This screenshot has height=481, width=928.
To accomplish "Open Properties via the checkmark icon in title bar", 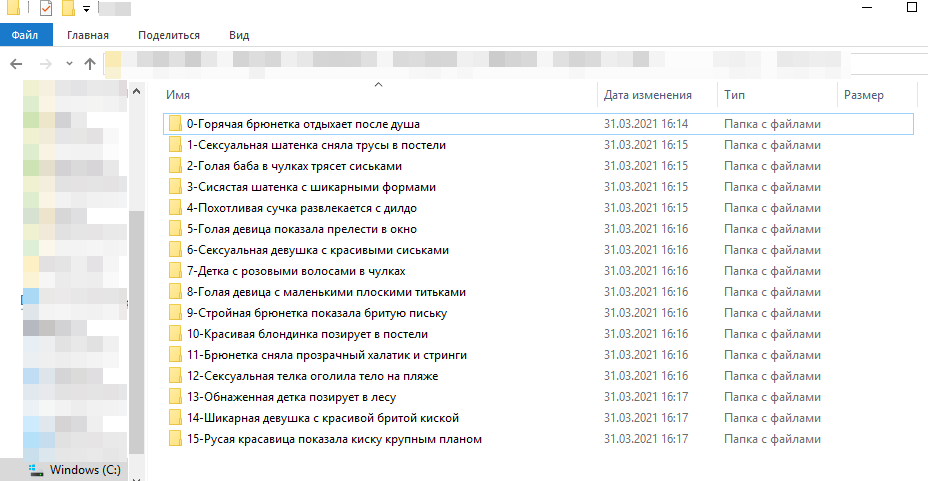I will tap(46, 8).
